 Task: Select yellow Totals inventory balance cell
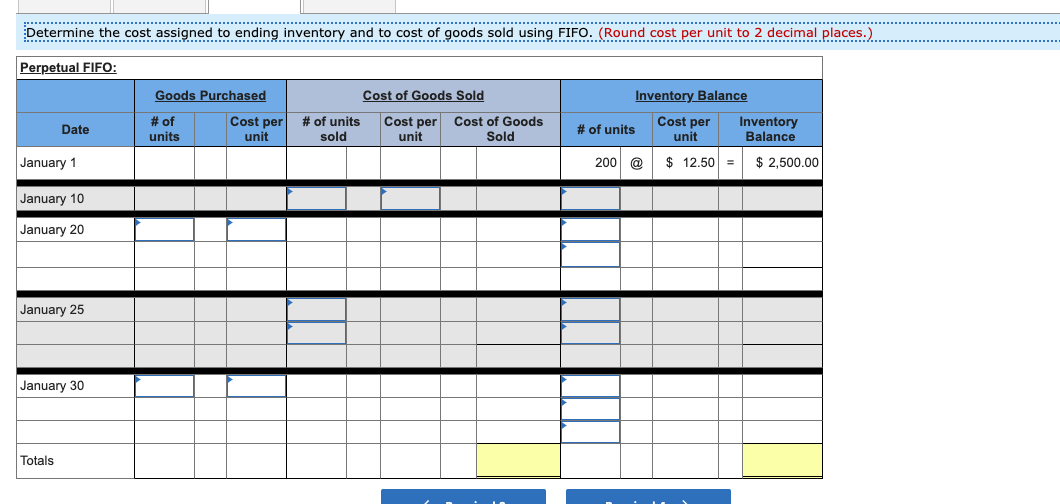(x=782, y=460)
